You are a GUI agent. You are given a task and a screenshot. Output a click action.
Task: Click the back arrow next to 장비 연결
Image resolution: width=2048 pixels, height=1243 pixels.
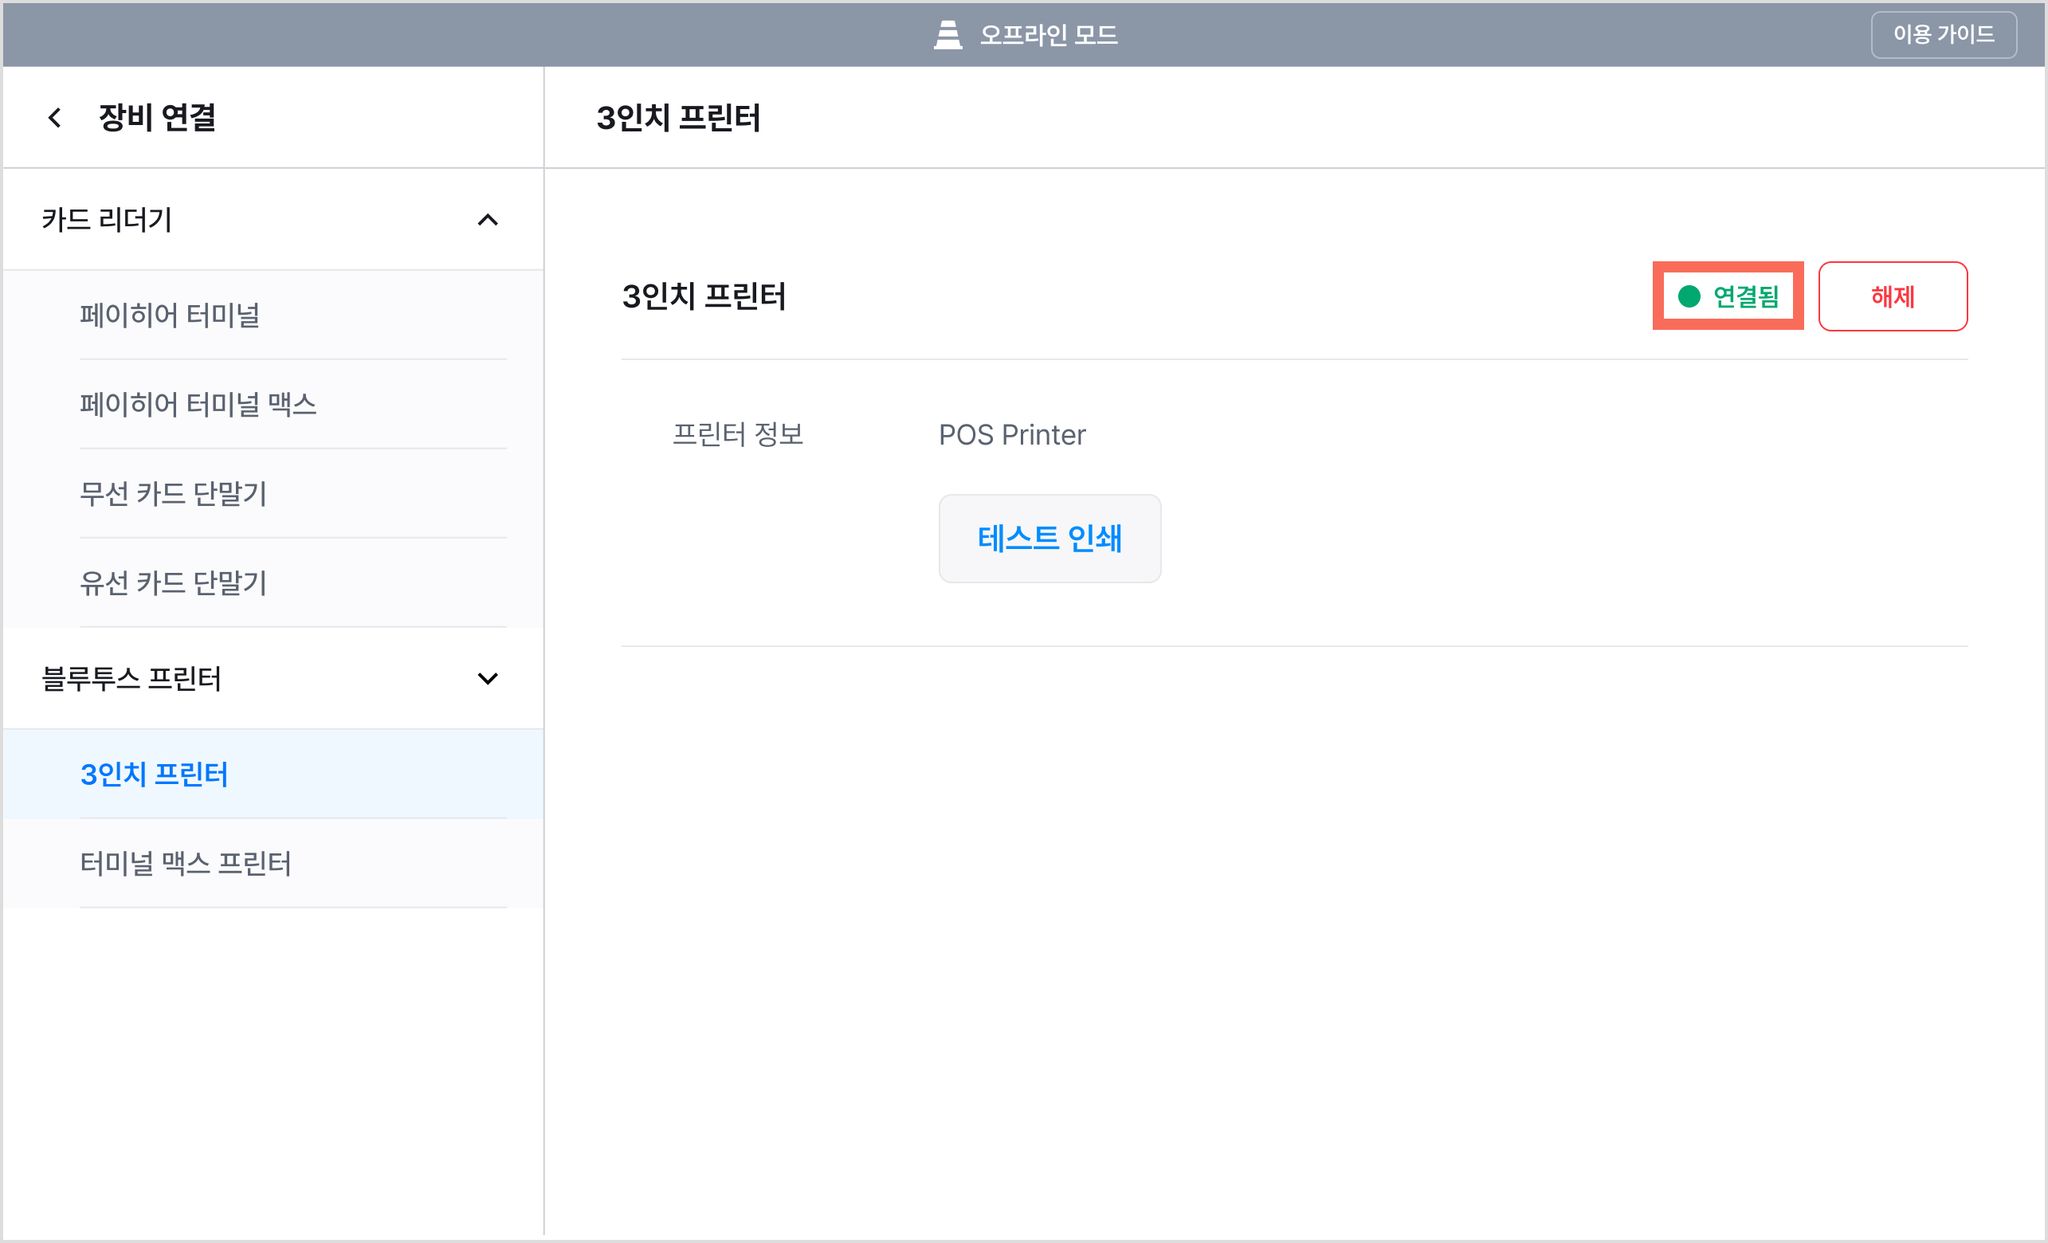pyautogui.click(x=55, y=118)
